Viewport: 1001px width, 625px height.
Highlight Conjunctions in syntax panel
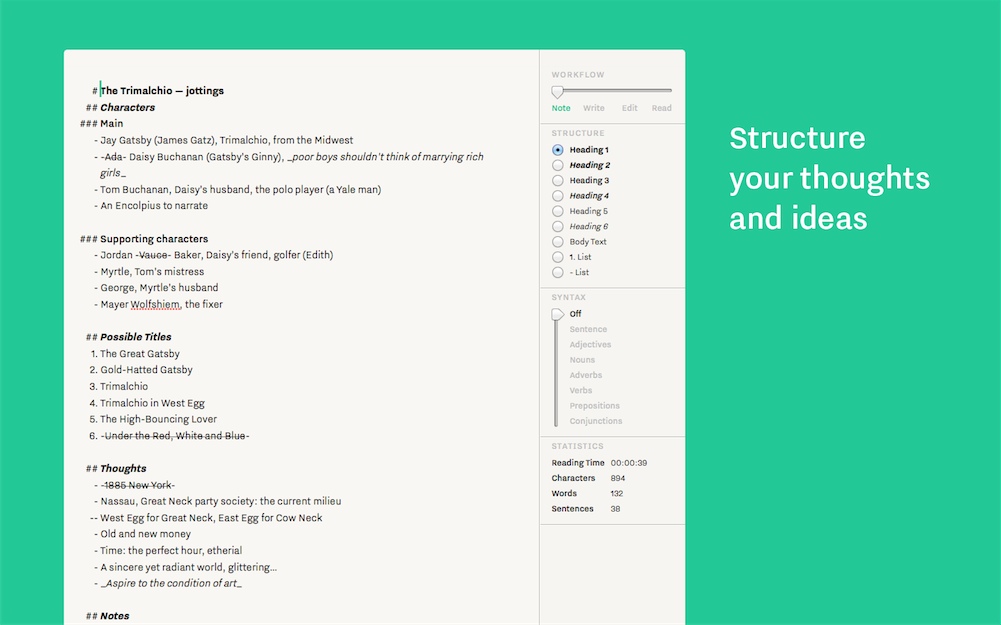point(596,421)
